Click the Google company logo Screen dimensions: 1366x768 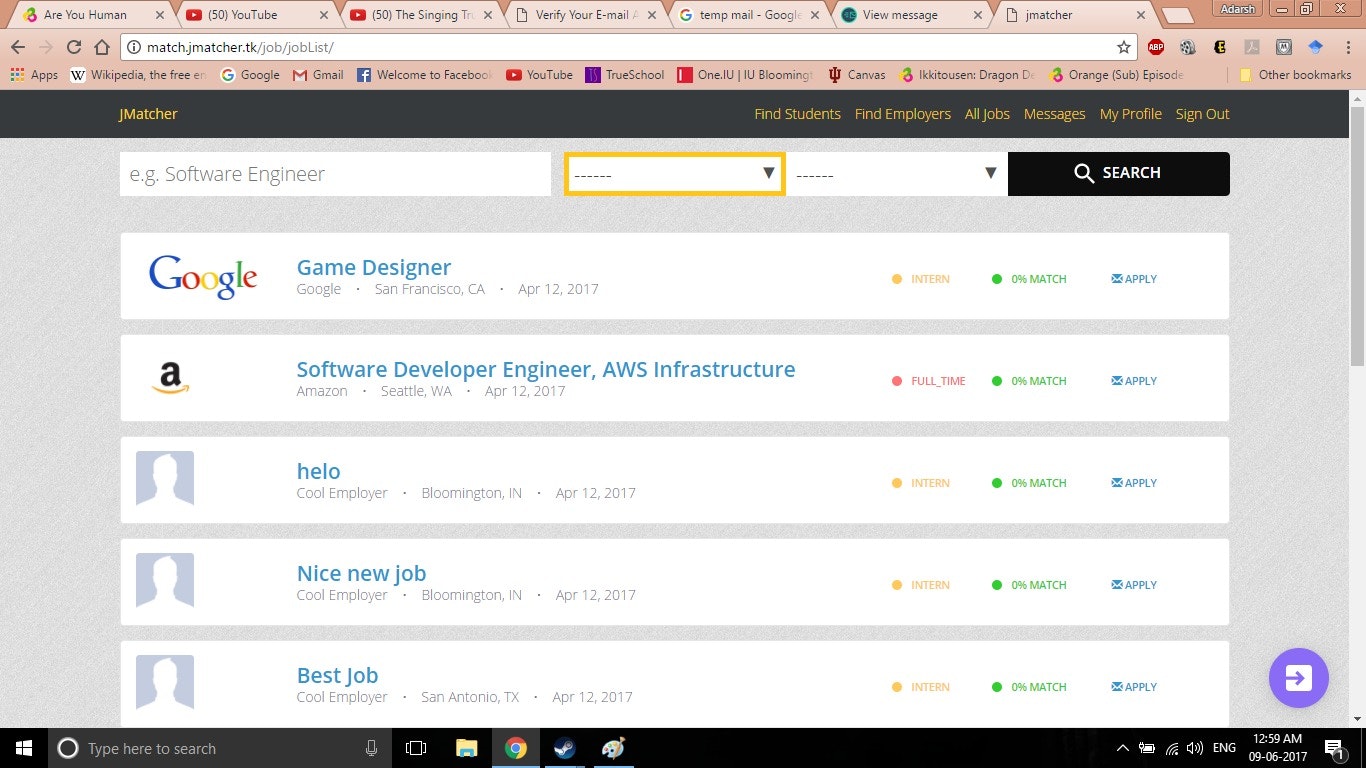(203, 276)
